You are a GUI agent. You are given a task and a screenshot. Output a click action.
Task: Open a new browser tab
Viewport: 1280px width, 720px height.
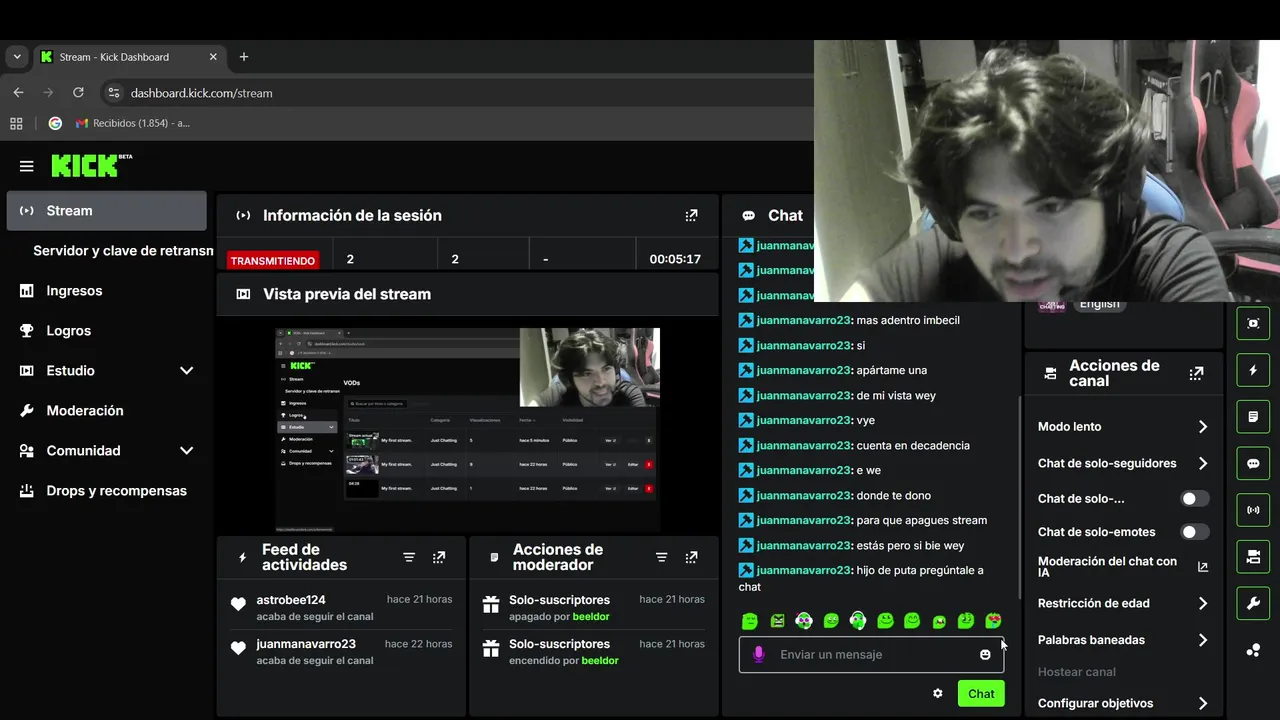(244, 57)
